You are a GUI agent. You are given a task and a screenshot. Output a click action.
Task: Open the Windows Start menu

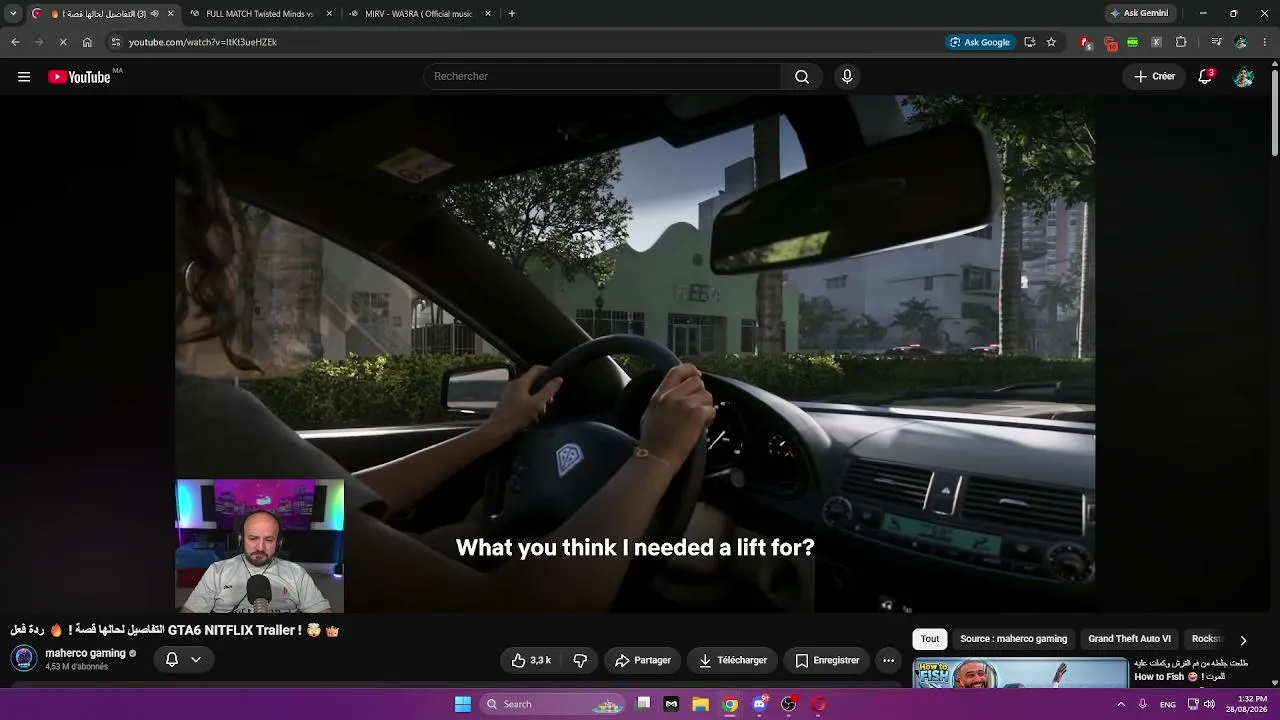click(463, 704)
